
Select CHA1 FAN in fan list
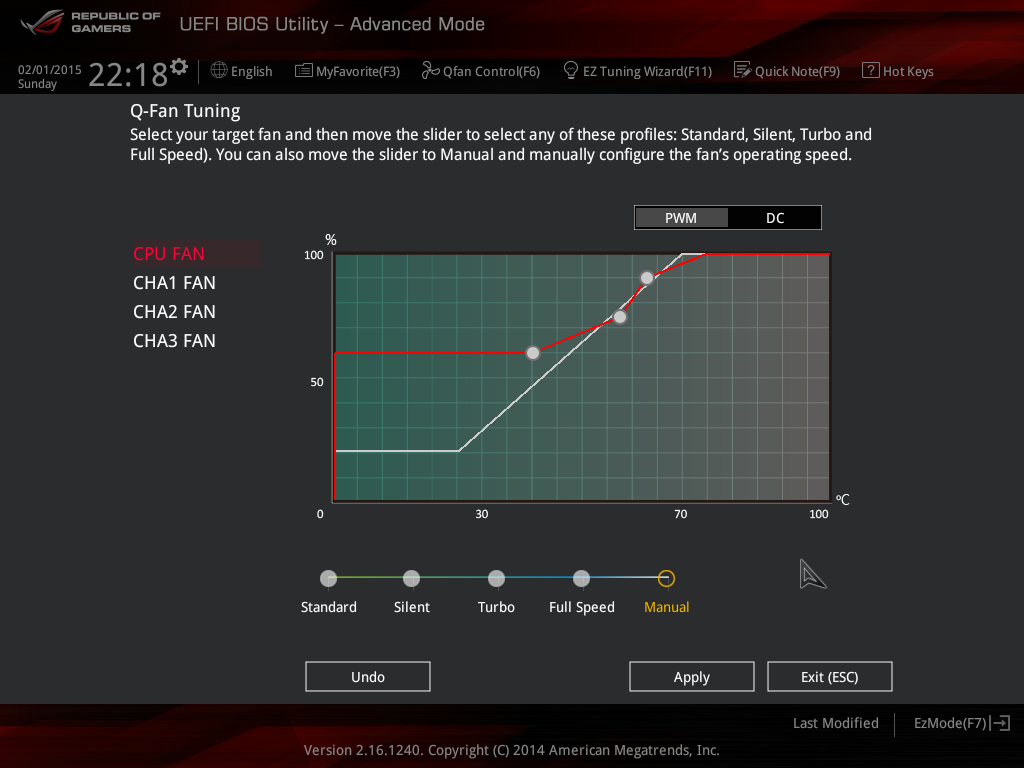click(x=174, y=283)
